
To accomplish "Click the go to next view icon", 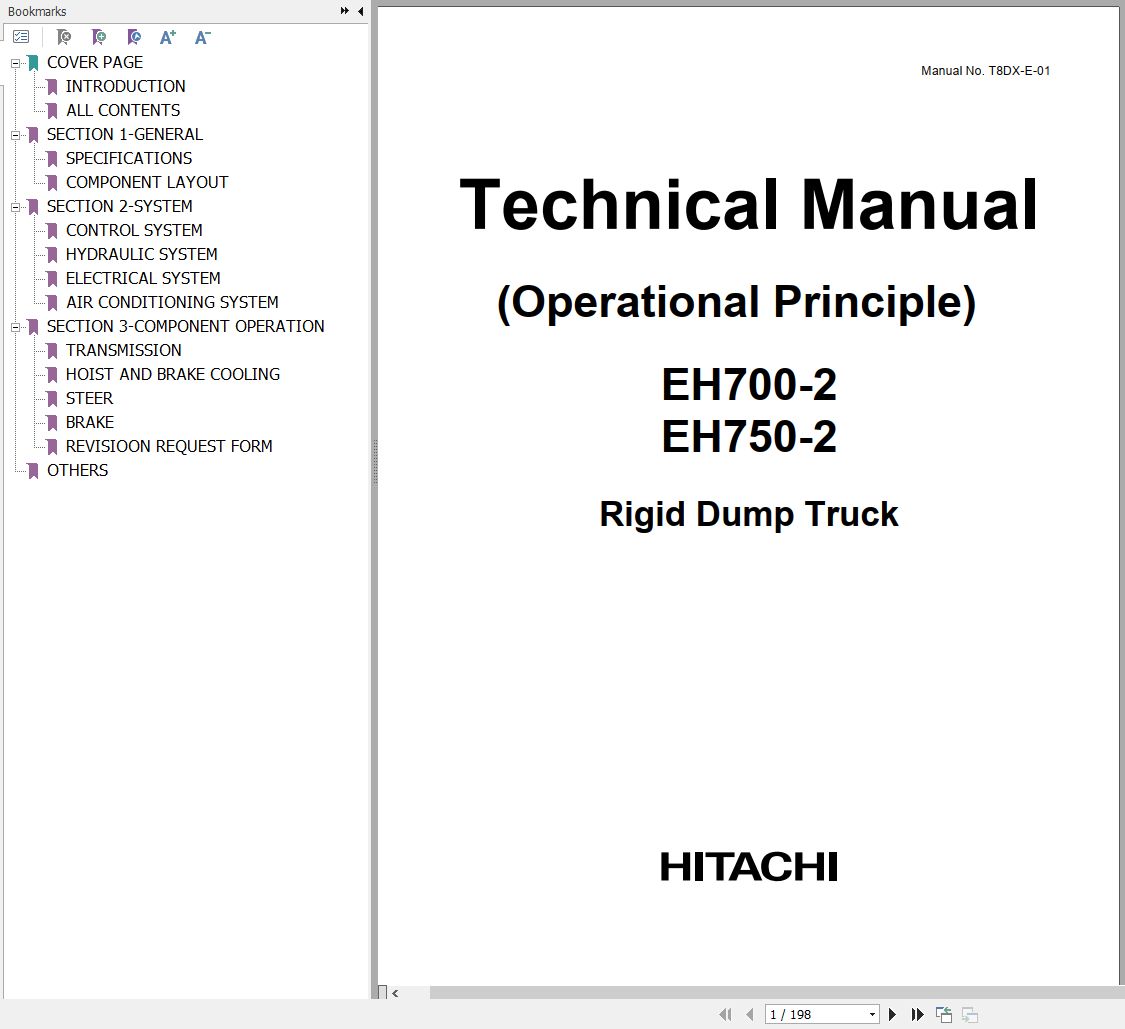I will (970, 1015).
